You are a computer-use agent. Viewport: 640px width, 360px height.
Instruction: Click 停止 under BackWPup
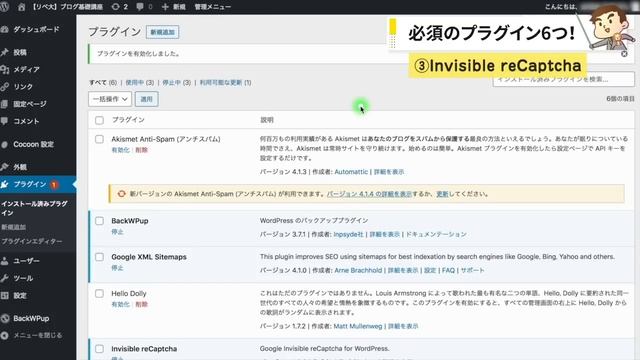click(x=117, y=231)
